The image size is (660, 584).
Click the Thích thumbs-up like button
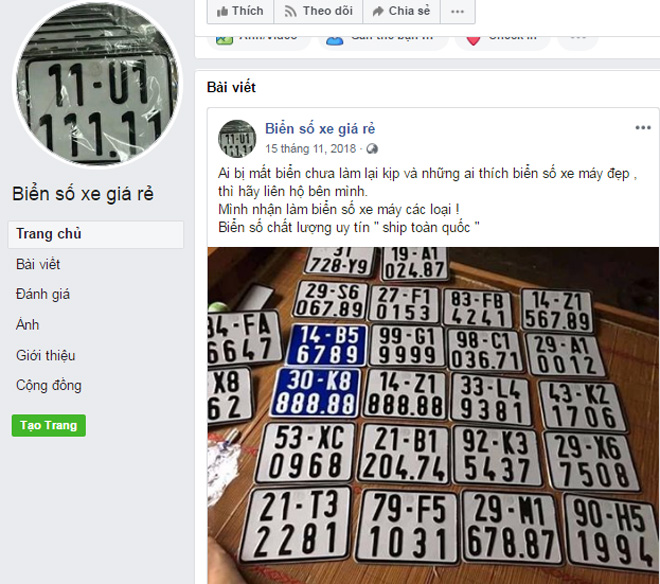(x=240, y=11)
